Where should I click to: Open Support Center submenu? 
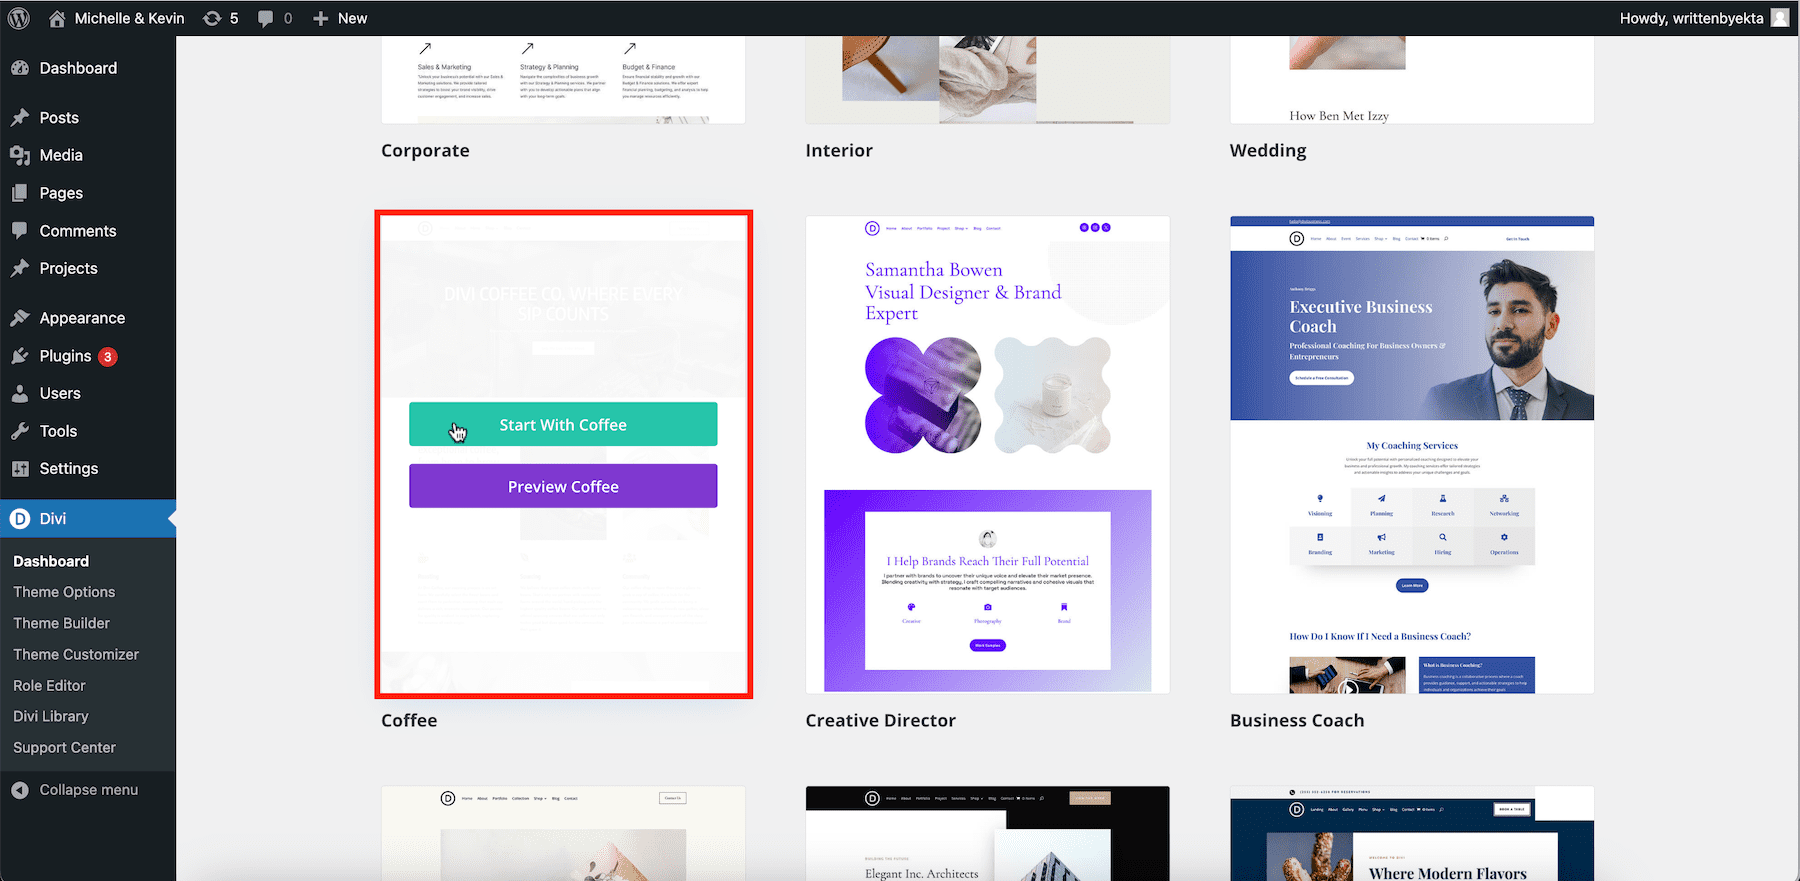(x=64, y=747)
